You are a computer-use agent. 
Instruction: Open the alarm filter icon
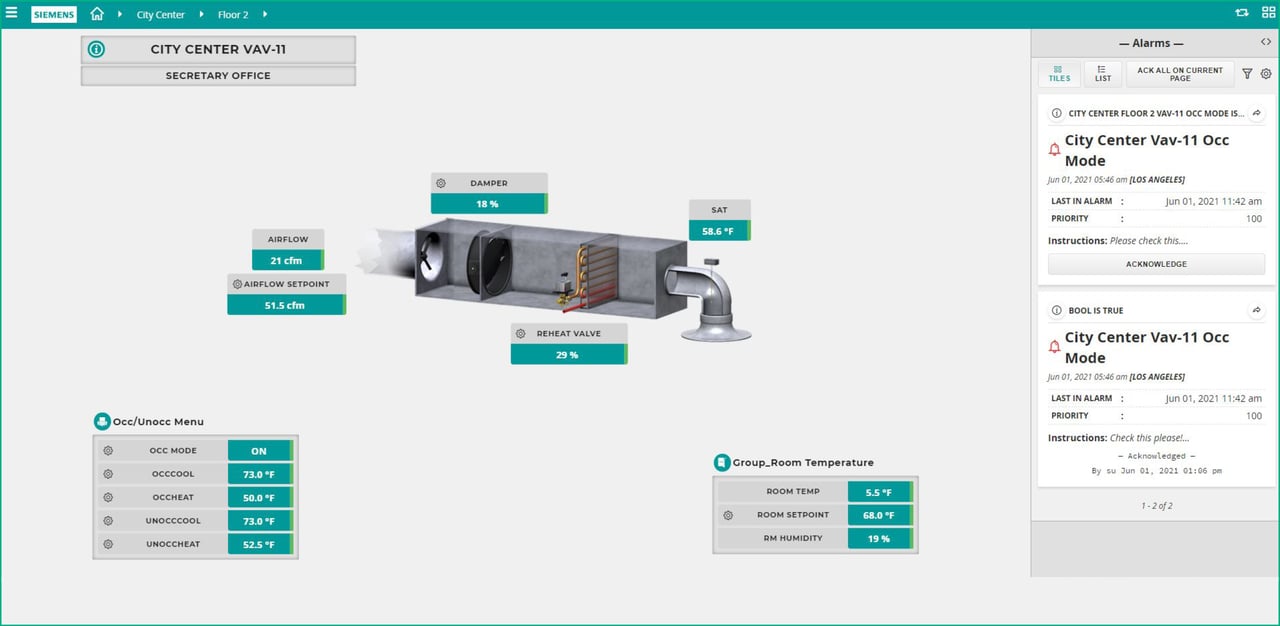[1246, 73]
